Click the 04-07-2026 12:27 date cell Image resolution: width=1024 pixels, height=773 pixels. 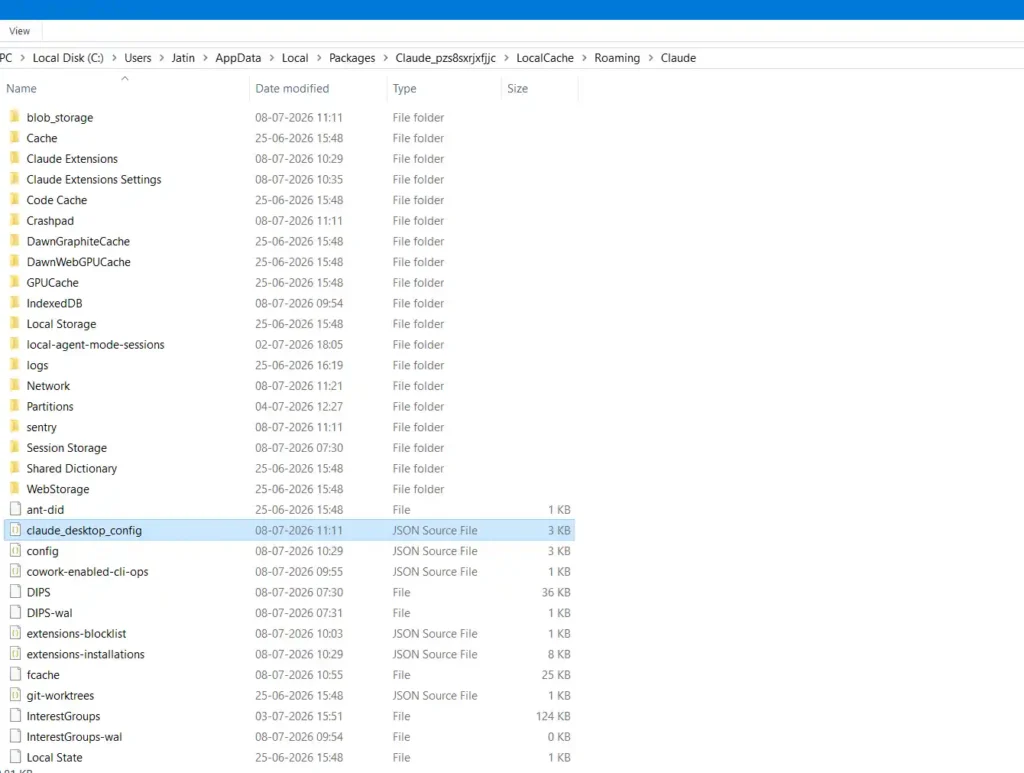click(x=298, y=406)
